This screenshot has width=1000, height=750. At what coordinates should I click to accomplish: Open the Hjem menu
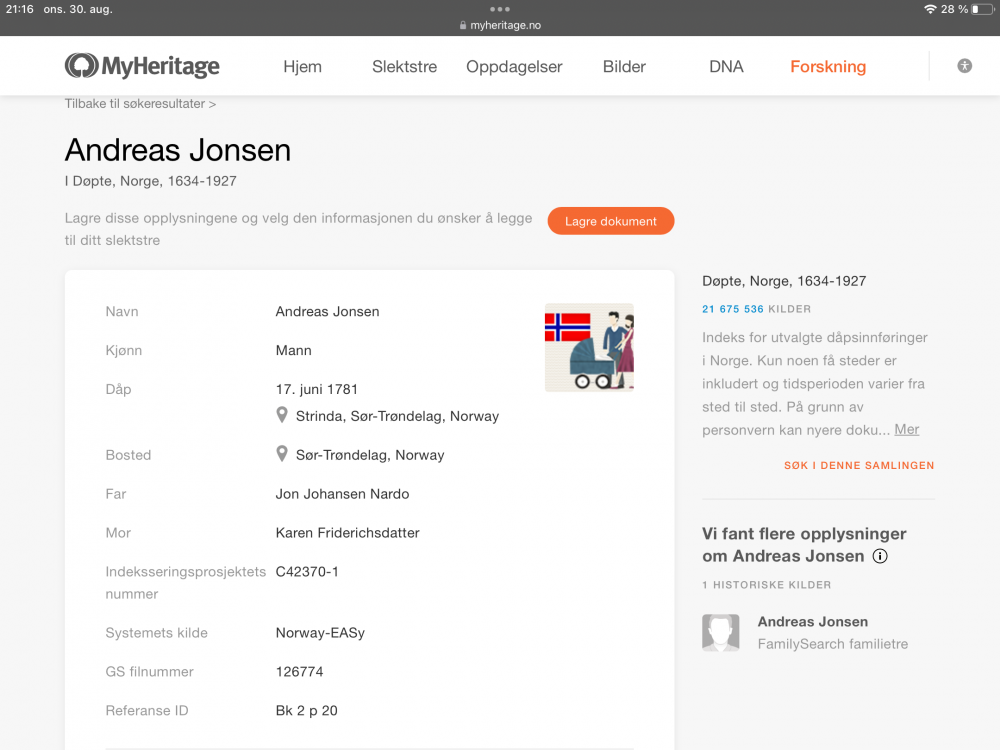[302, 67]
